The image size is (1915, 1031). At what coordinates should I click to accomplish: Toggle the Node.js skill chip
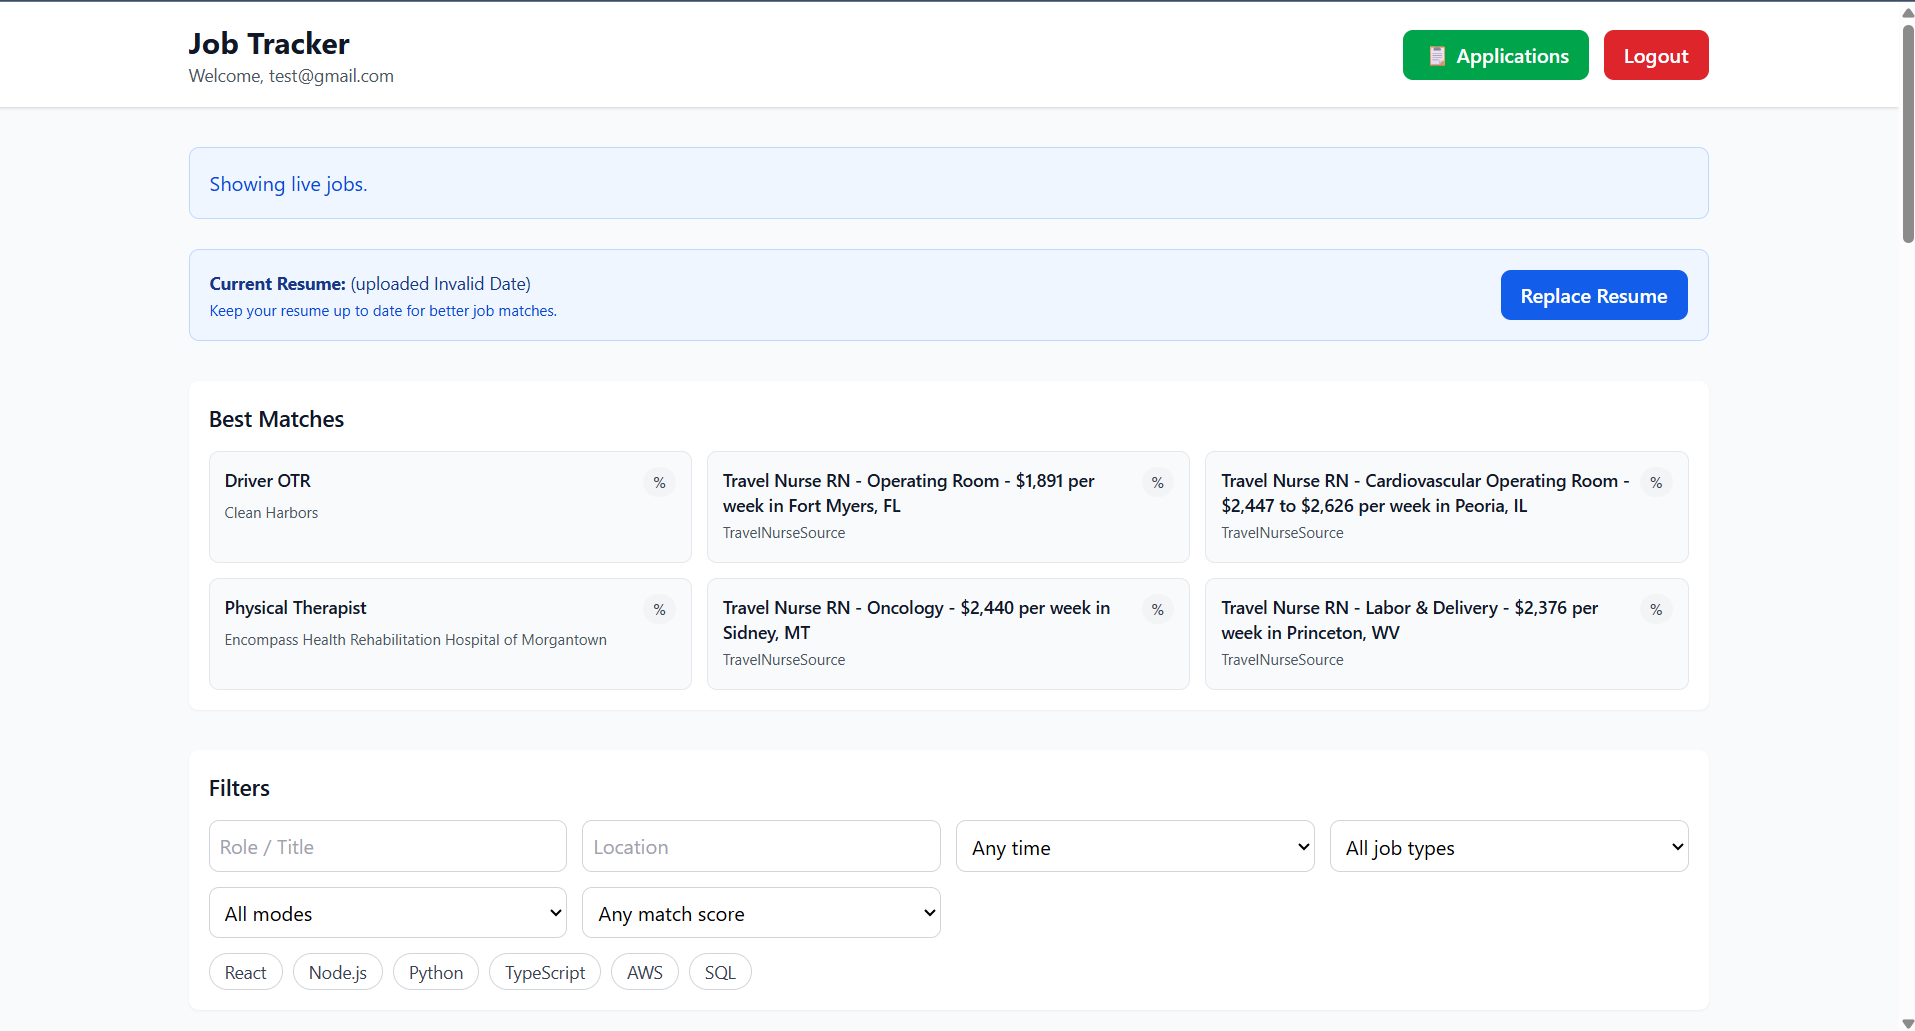pyautogui.click(x=338, y=972)
